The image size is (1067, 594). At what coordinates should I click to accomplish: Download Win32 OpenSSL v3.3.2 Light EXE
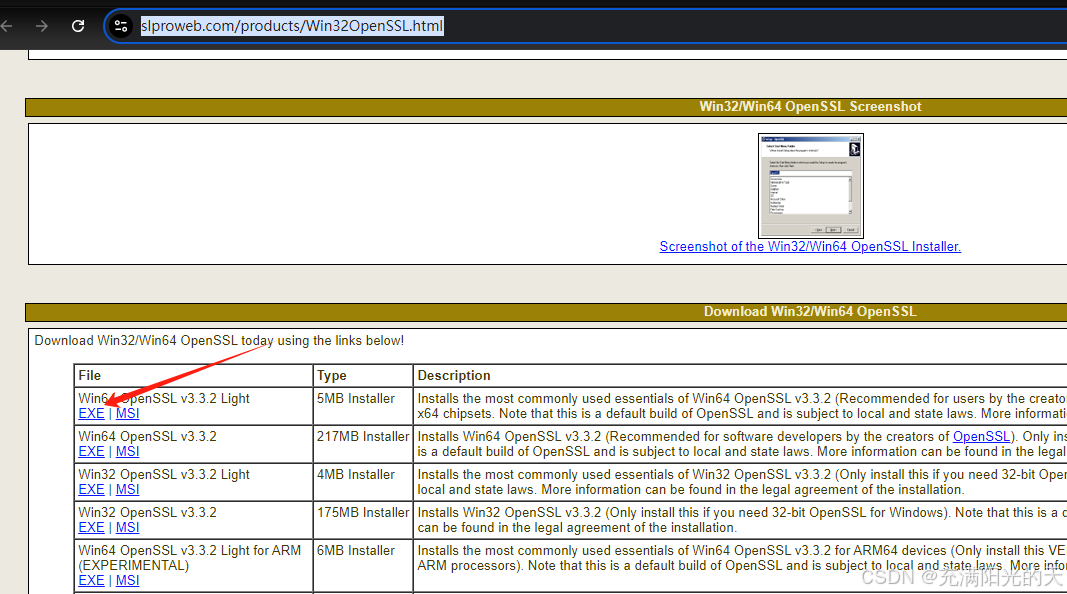click(91, 489)
